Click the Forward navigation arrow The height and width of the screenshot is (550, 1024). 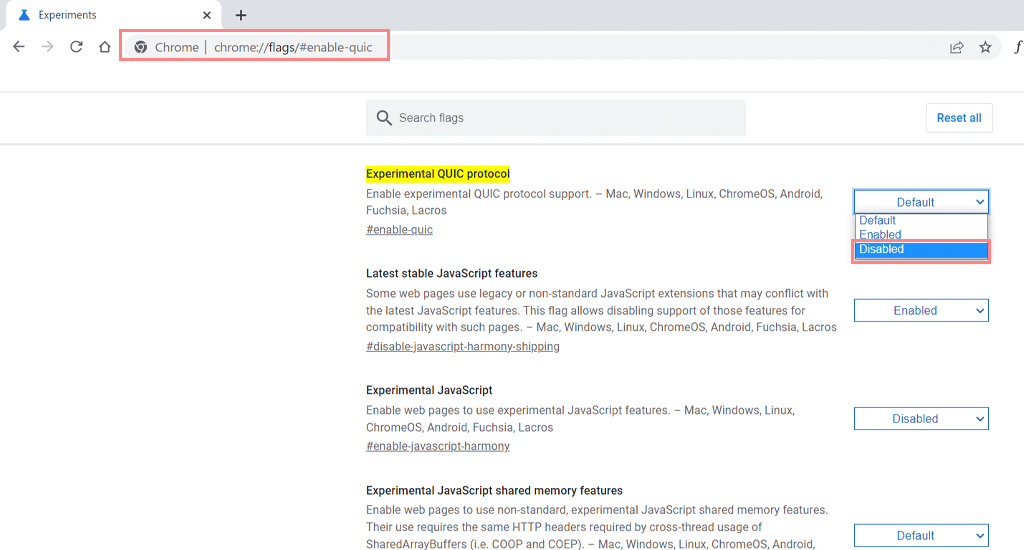click(47, 47)
